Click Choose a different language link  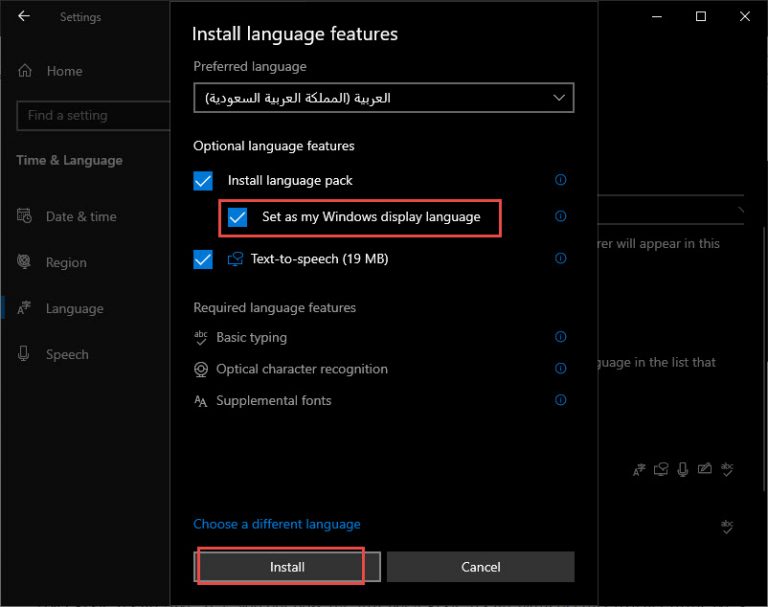277,524
